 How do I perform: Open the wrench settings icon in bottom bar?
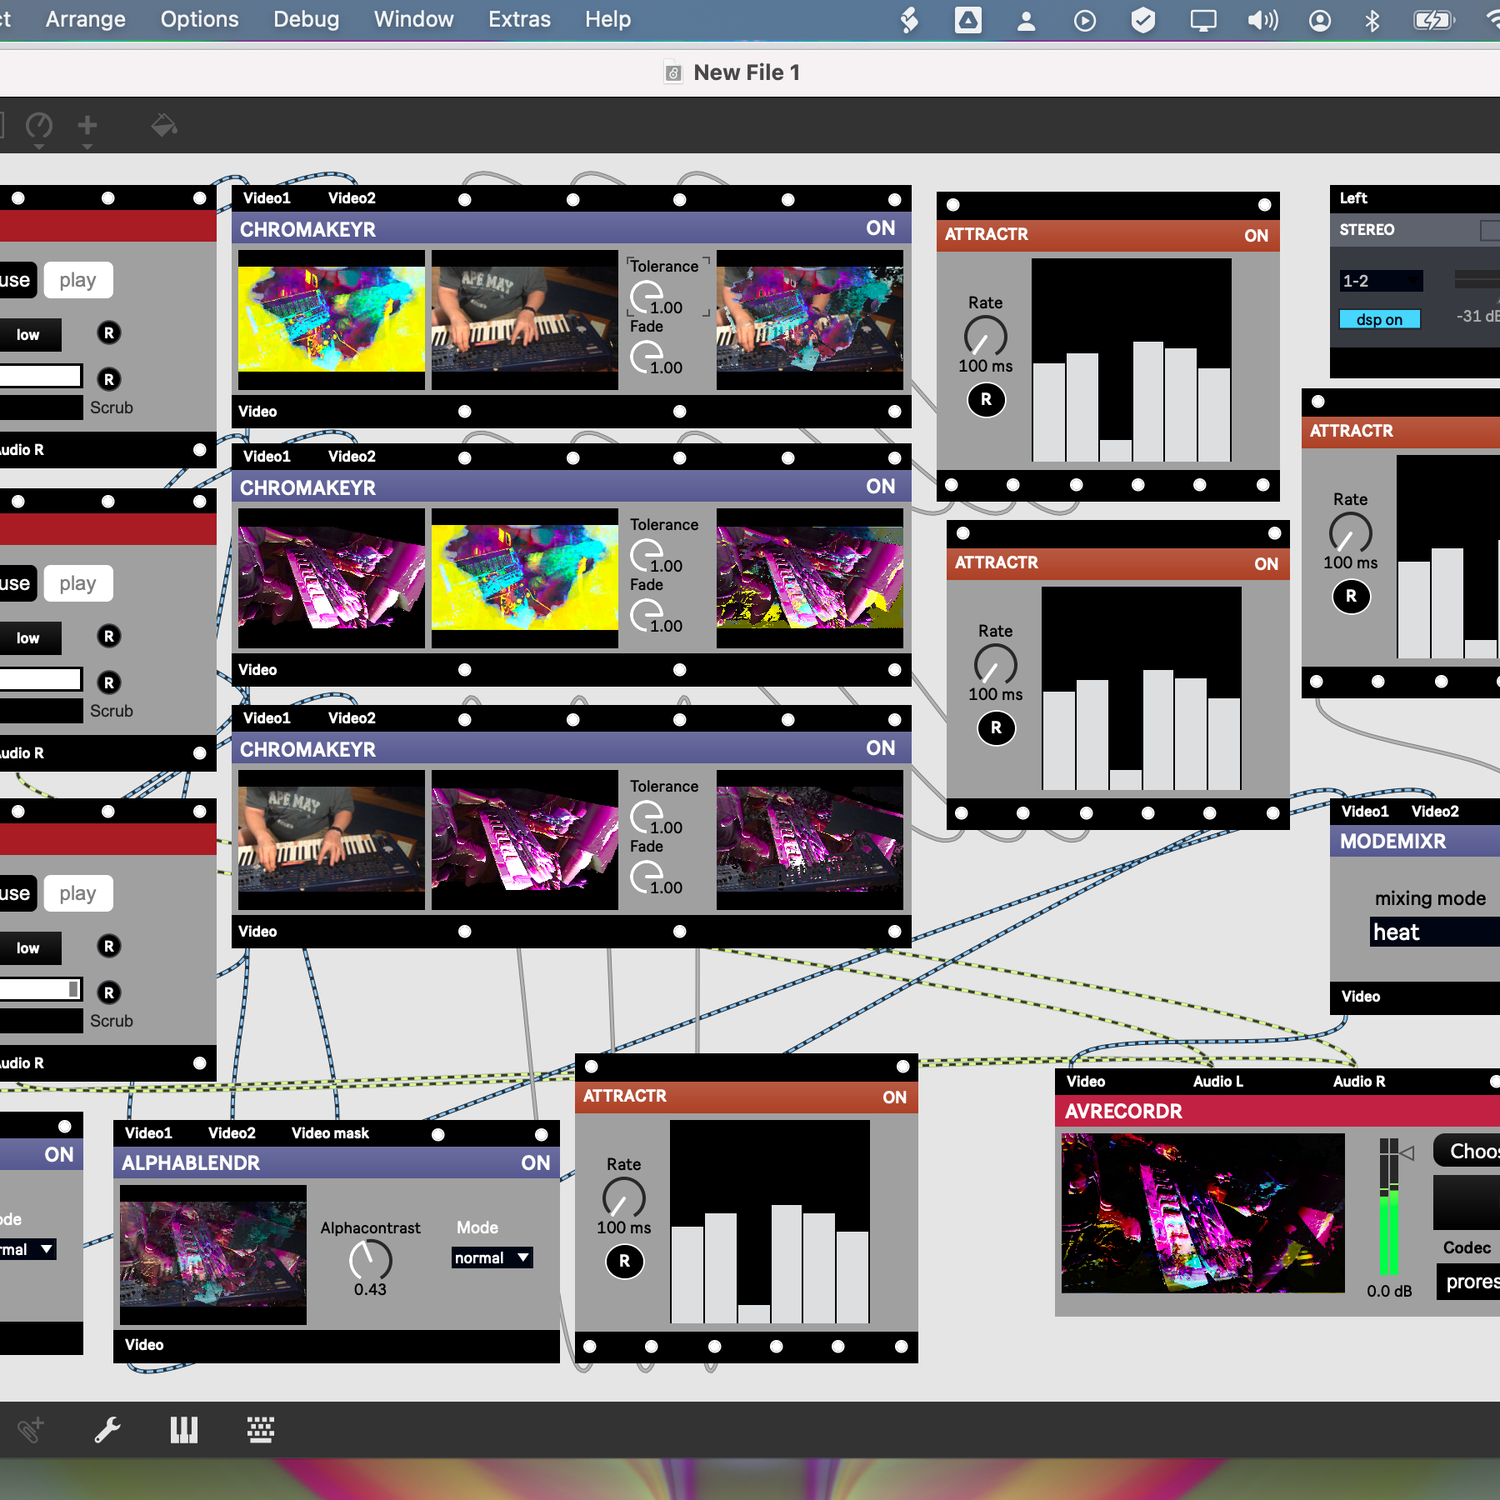[107, 1430]
